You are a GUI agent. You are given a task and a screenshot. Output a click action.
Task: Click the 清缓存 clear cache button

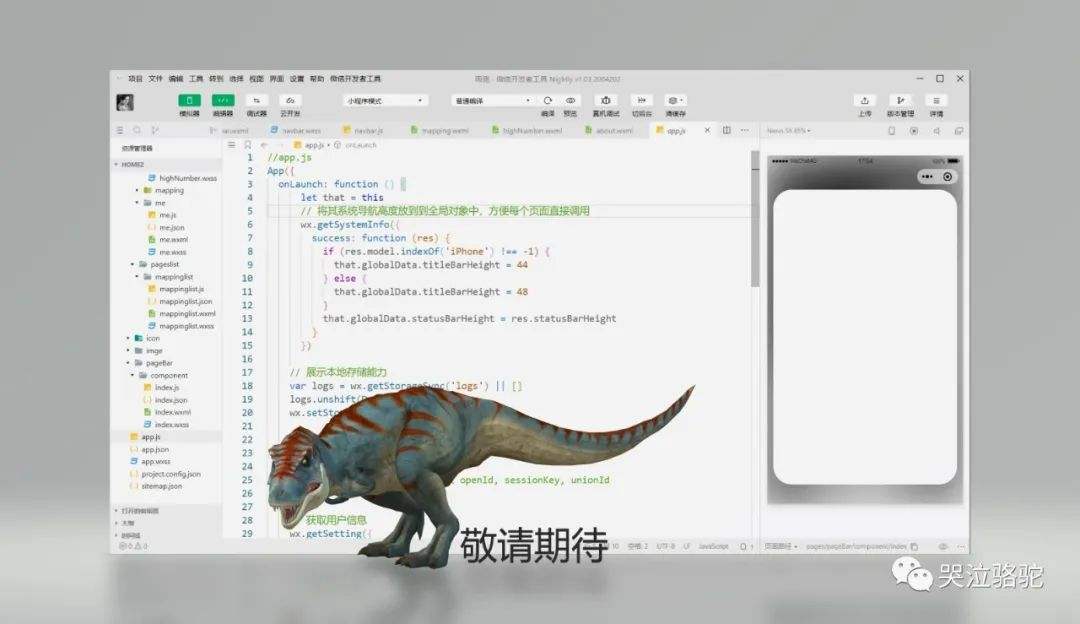click(675, 100)
